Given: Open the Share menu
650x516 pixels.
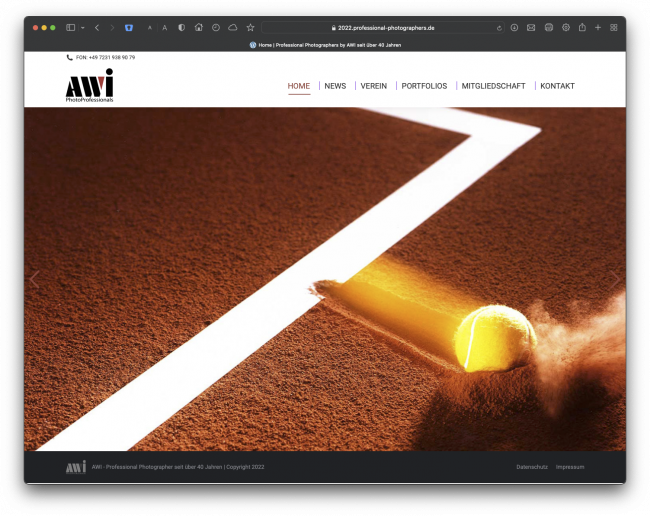Looking at the screenshot, I should pos(582,28).
